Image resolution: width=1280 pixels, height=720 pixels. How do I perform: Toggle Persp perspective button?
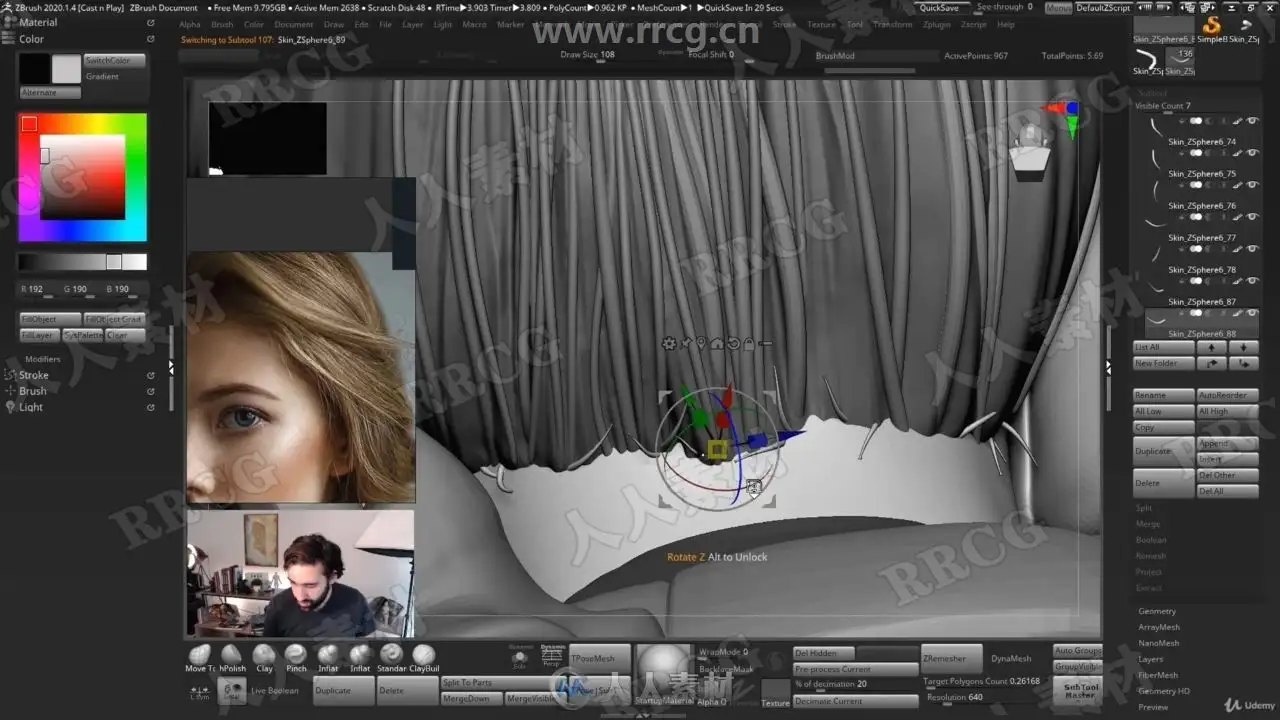(552, 655)
